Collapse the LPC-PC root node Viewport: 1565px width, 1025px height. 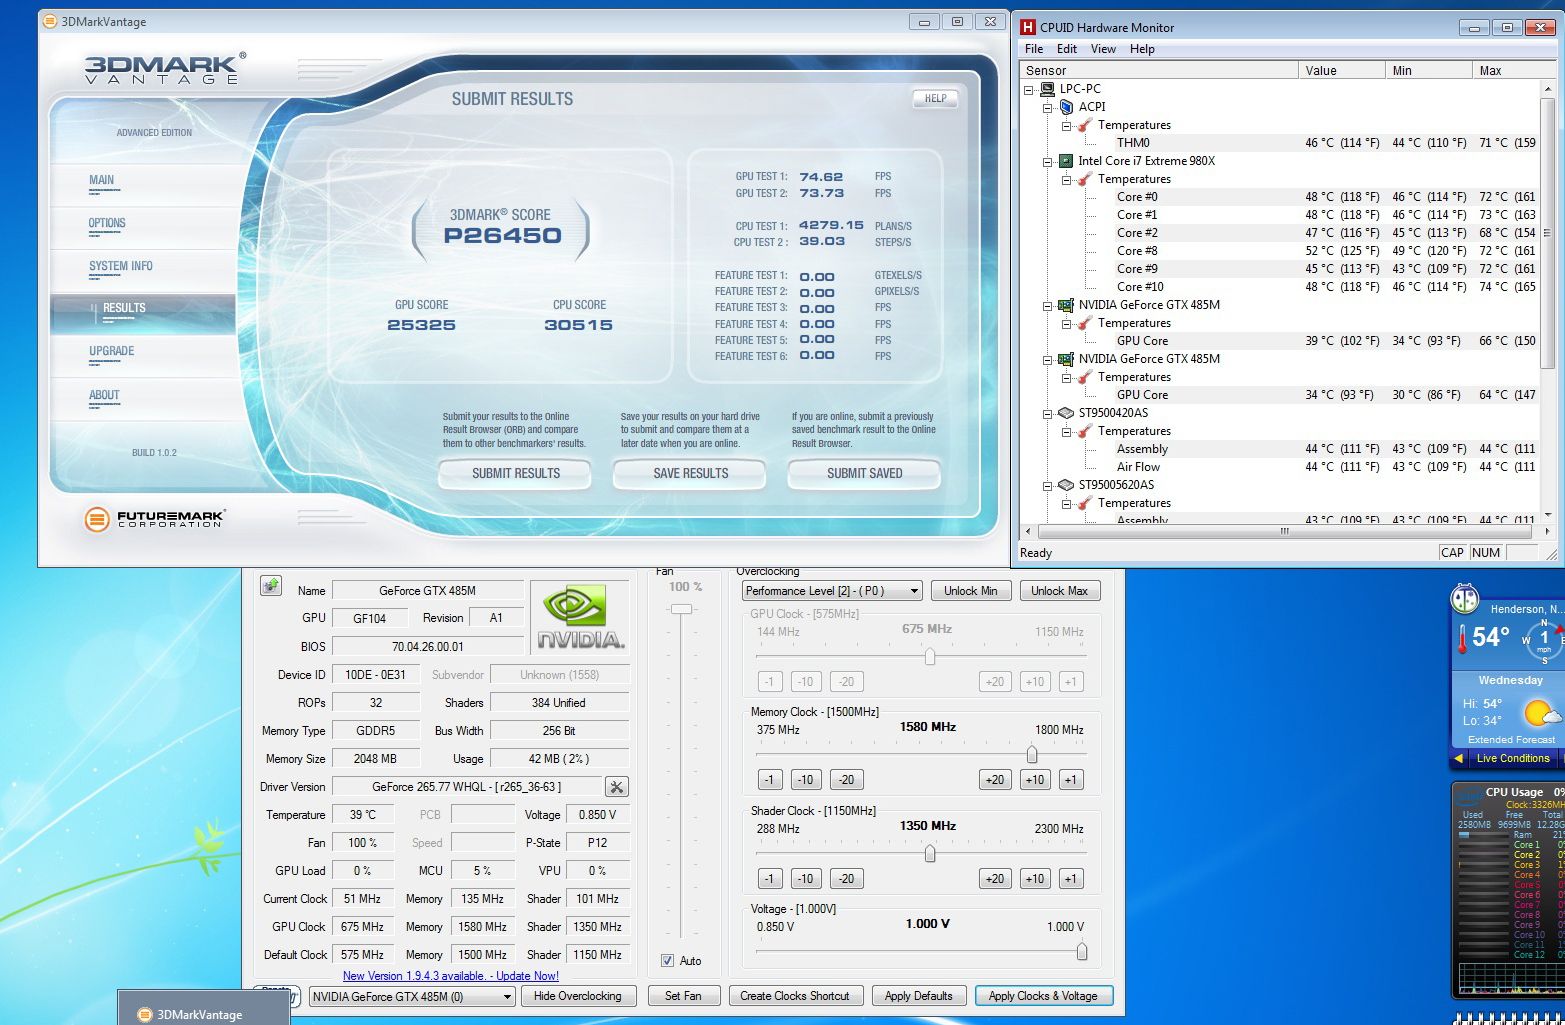(x=1029, y=89)
